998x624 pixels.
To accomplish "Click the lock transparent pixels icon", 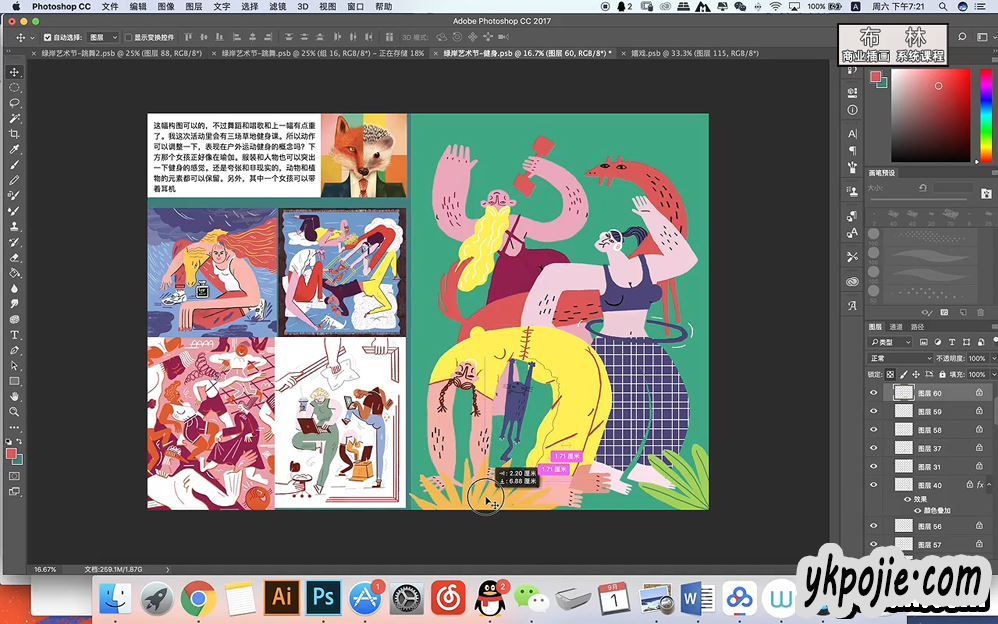I will (892, 374).
